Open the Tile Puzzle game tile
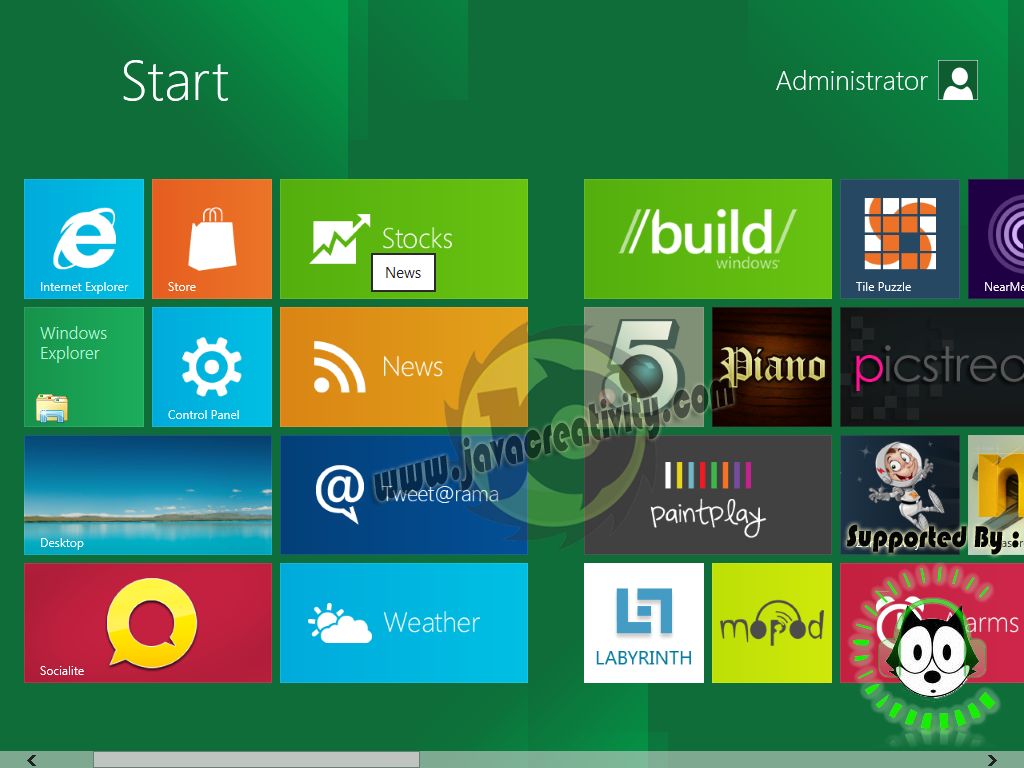The height and width of the screenshot is (768, 1024). pos(900,239)
